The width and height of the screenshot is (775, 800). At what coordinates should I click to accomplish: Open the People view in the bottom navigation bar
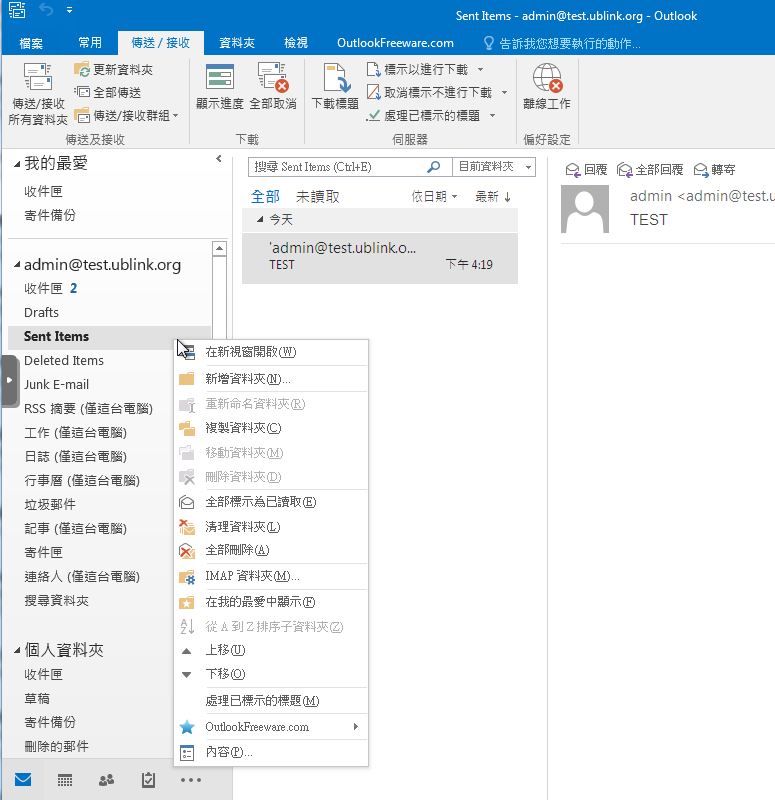106,780
